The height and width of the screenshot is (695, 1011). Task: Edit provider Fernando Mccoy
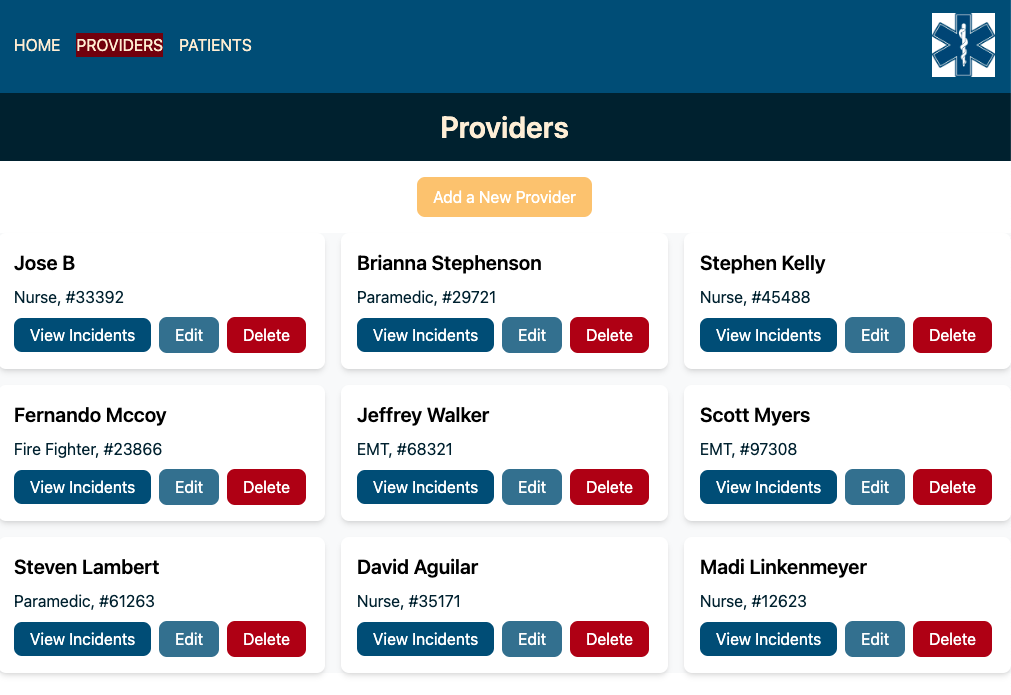pos(188,487)
